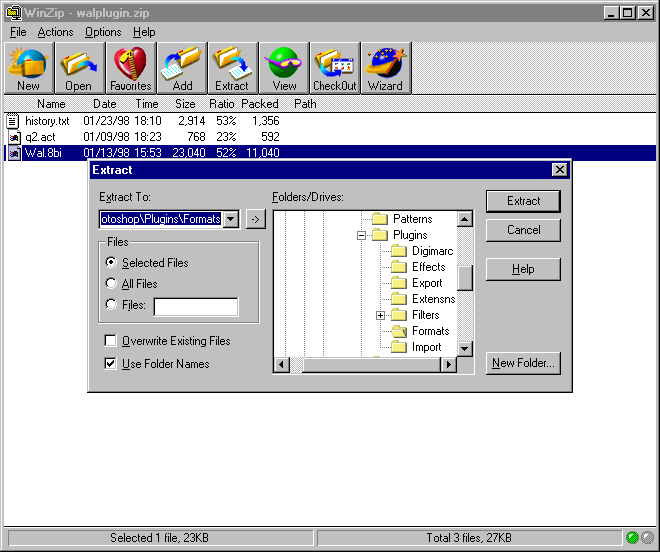Select the q2.act file name
The width and height of the screenshot is (660, 552).
click(40, 137)
